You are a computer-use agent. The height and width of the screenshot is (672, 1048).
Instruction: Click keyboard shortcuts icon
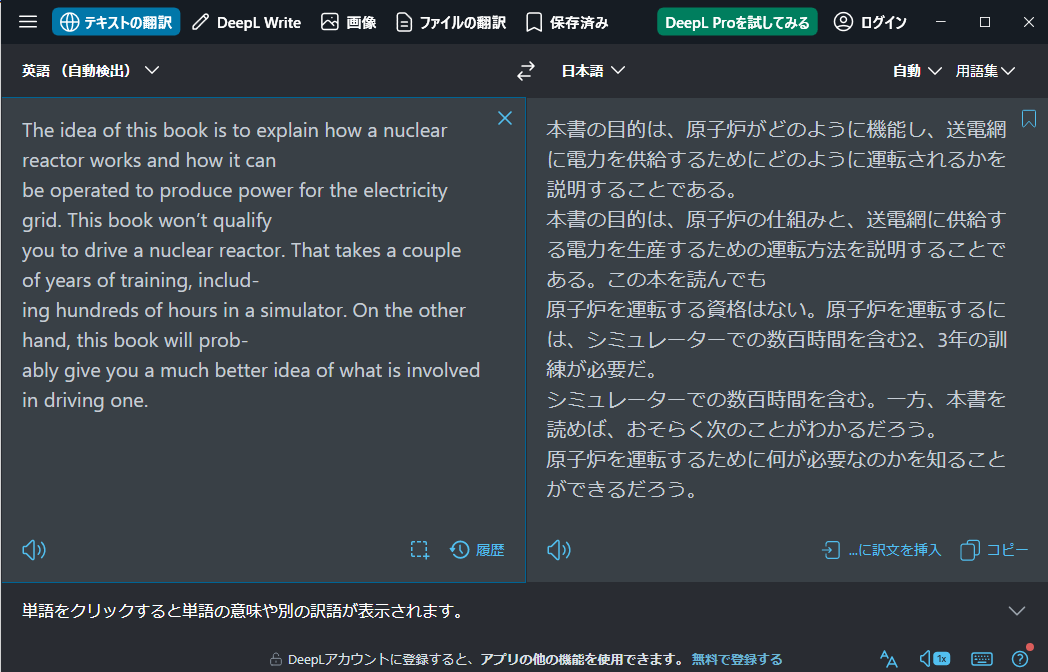(x=981, y=659)
